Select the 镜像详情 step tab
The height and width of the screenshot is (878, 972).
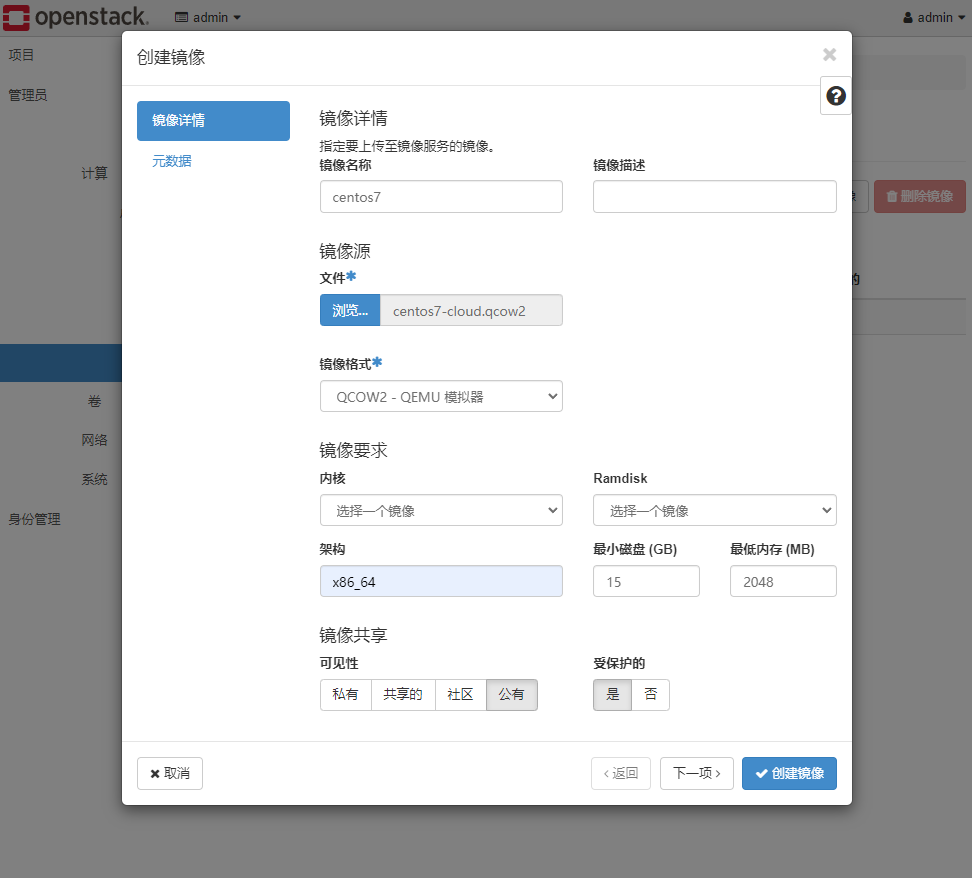[213, 121]
